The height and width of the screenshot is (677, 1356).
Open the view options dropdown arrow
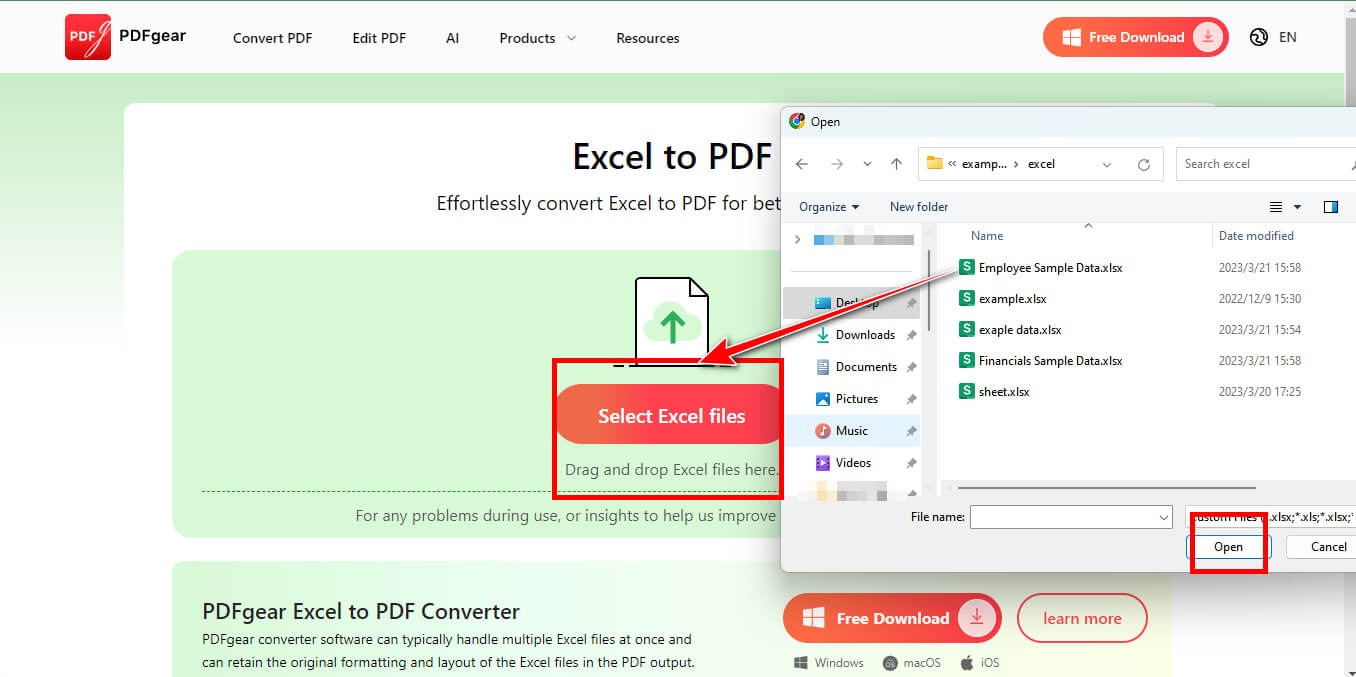[x=1298, y=207]
